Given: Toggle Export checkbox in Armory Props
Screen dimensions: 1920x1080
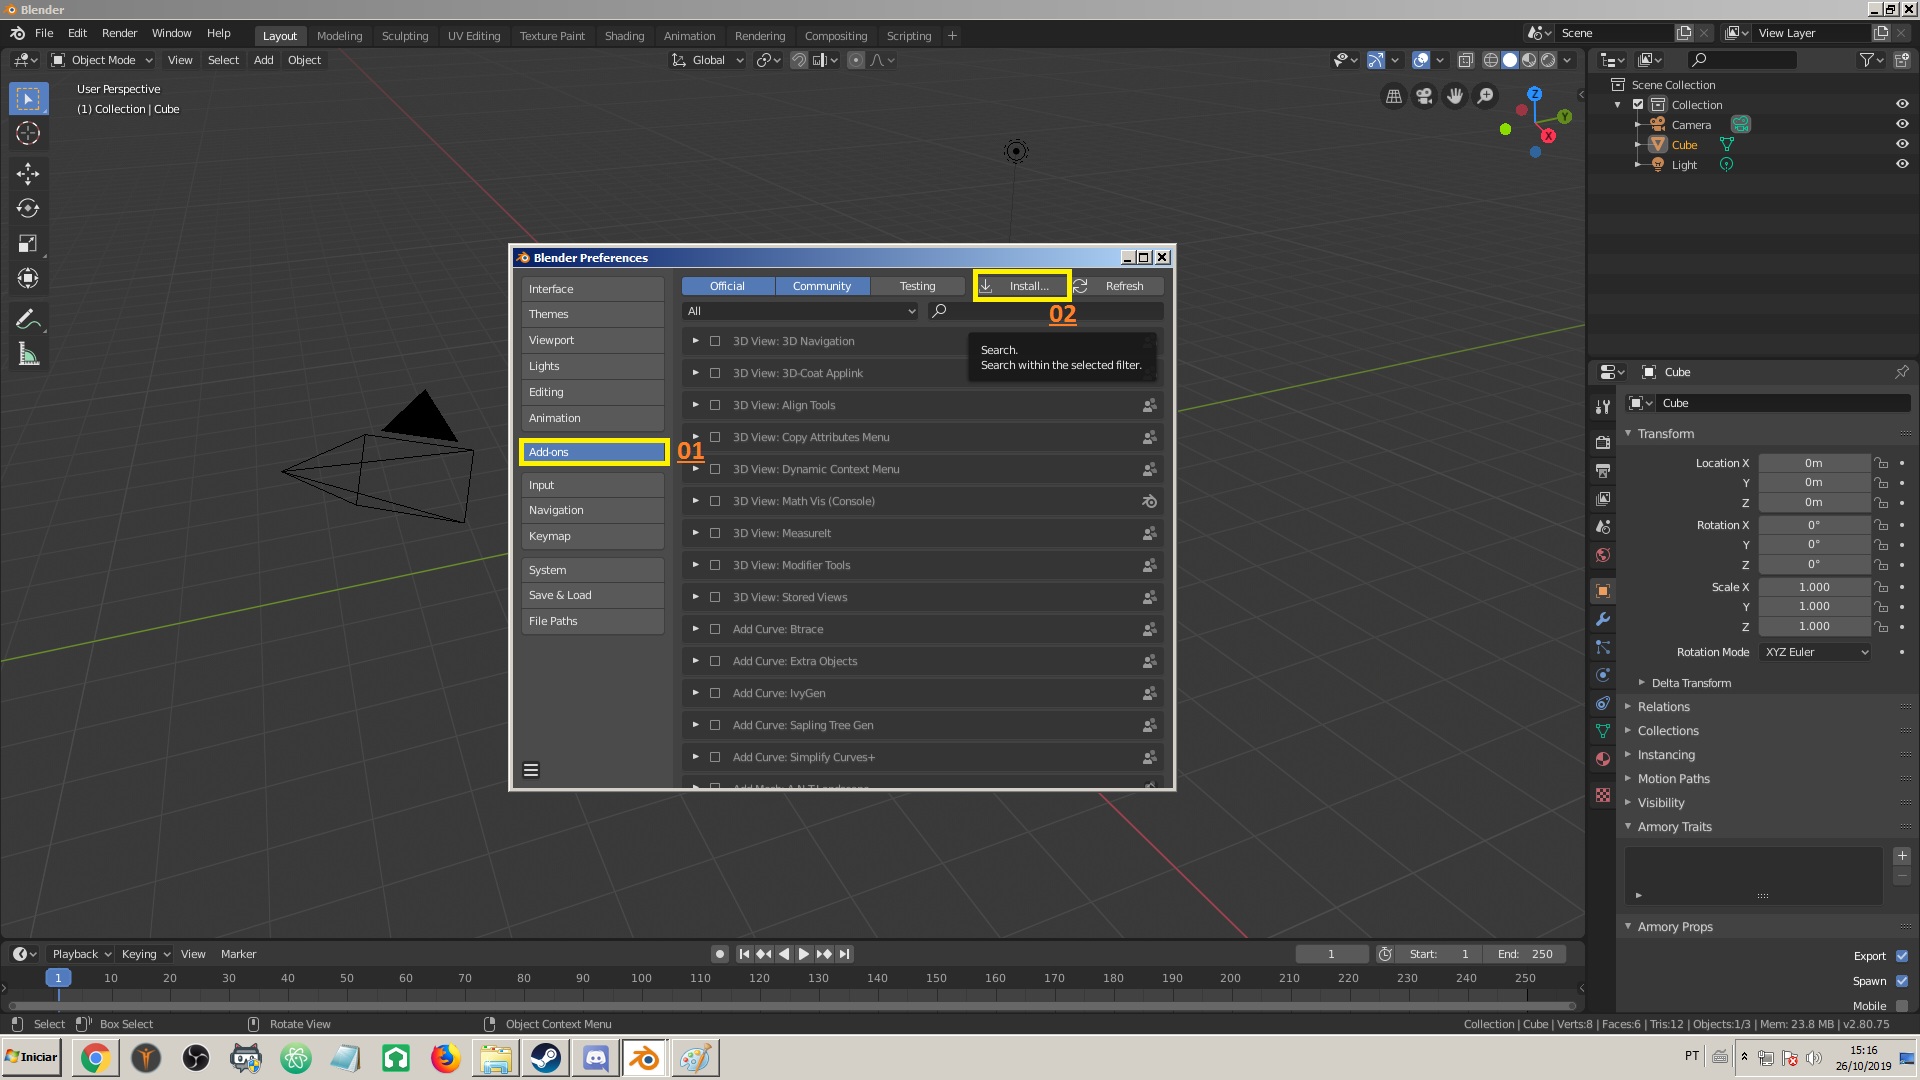Looking at the screenshot, I should (1902, 956).
